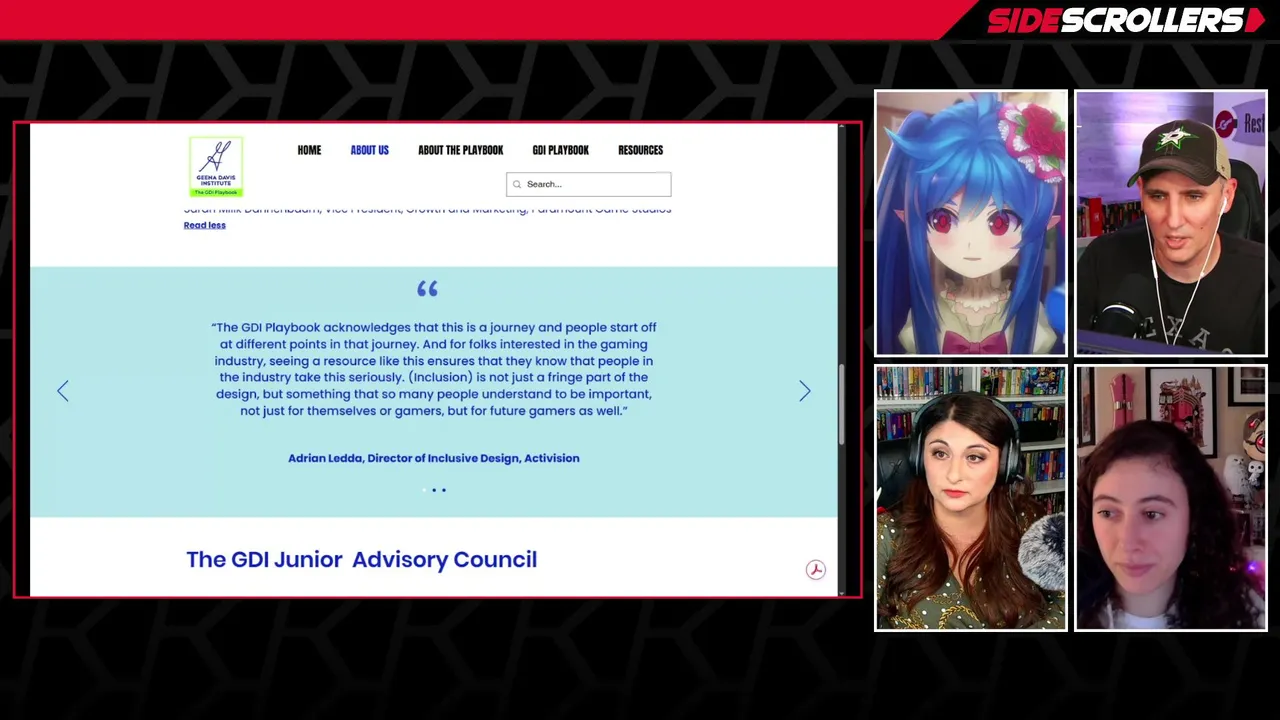Screen dimensions: 1280x720
Task: Open the RESOURCES menu item
Action: (640, 150)
